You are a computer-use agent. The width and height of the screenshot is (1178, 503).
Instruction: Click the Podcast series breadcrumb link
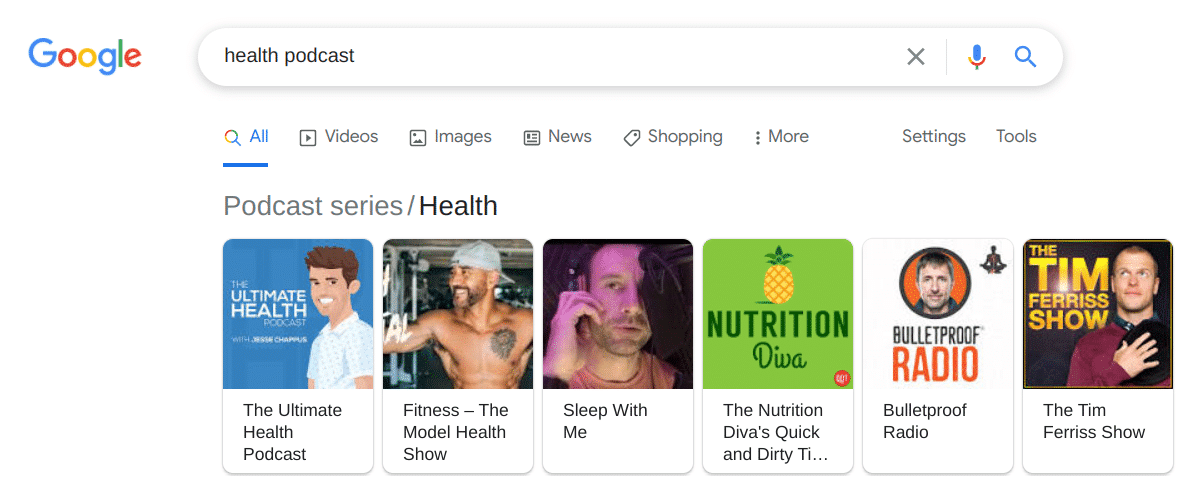click(312, 206)
